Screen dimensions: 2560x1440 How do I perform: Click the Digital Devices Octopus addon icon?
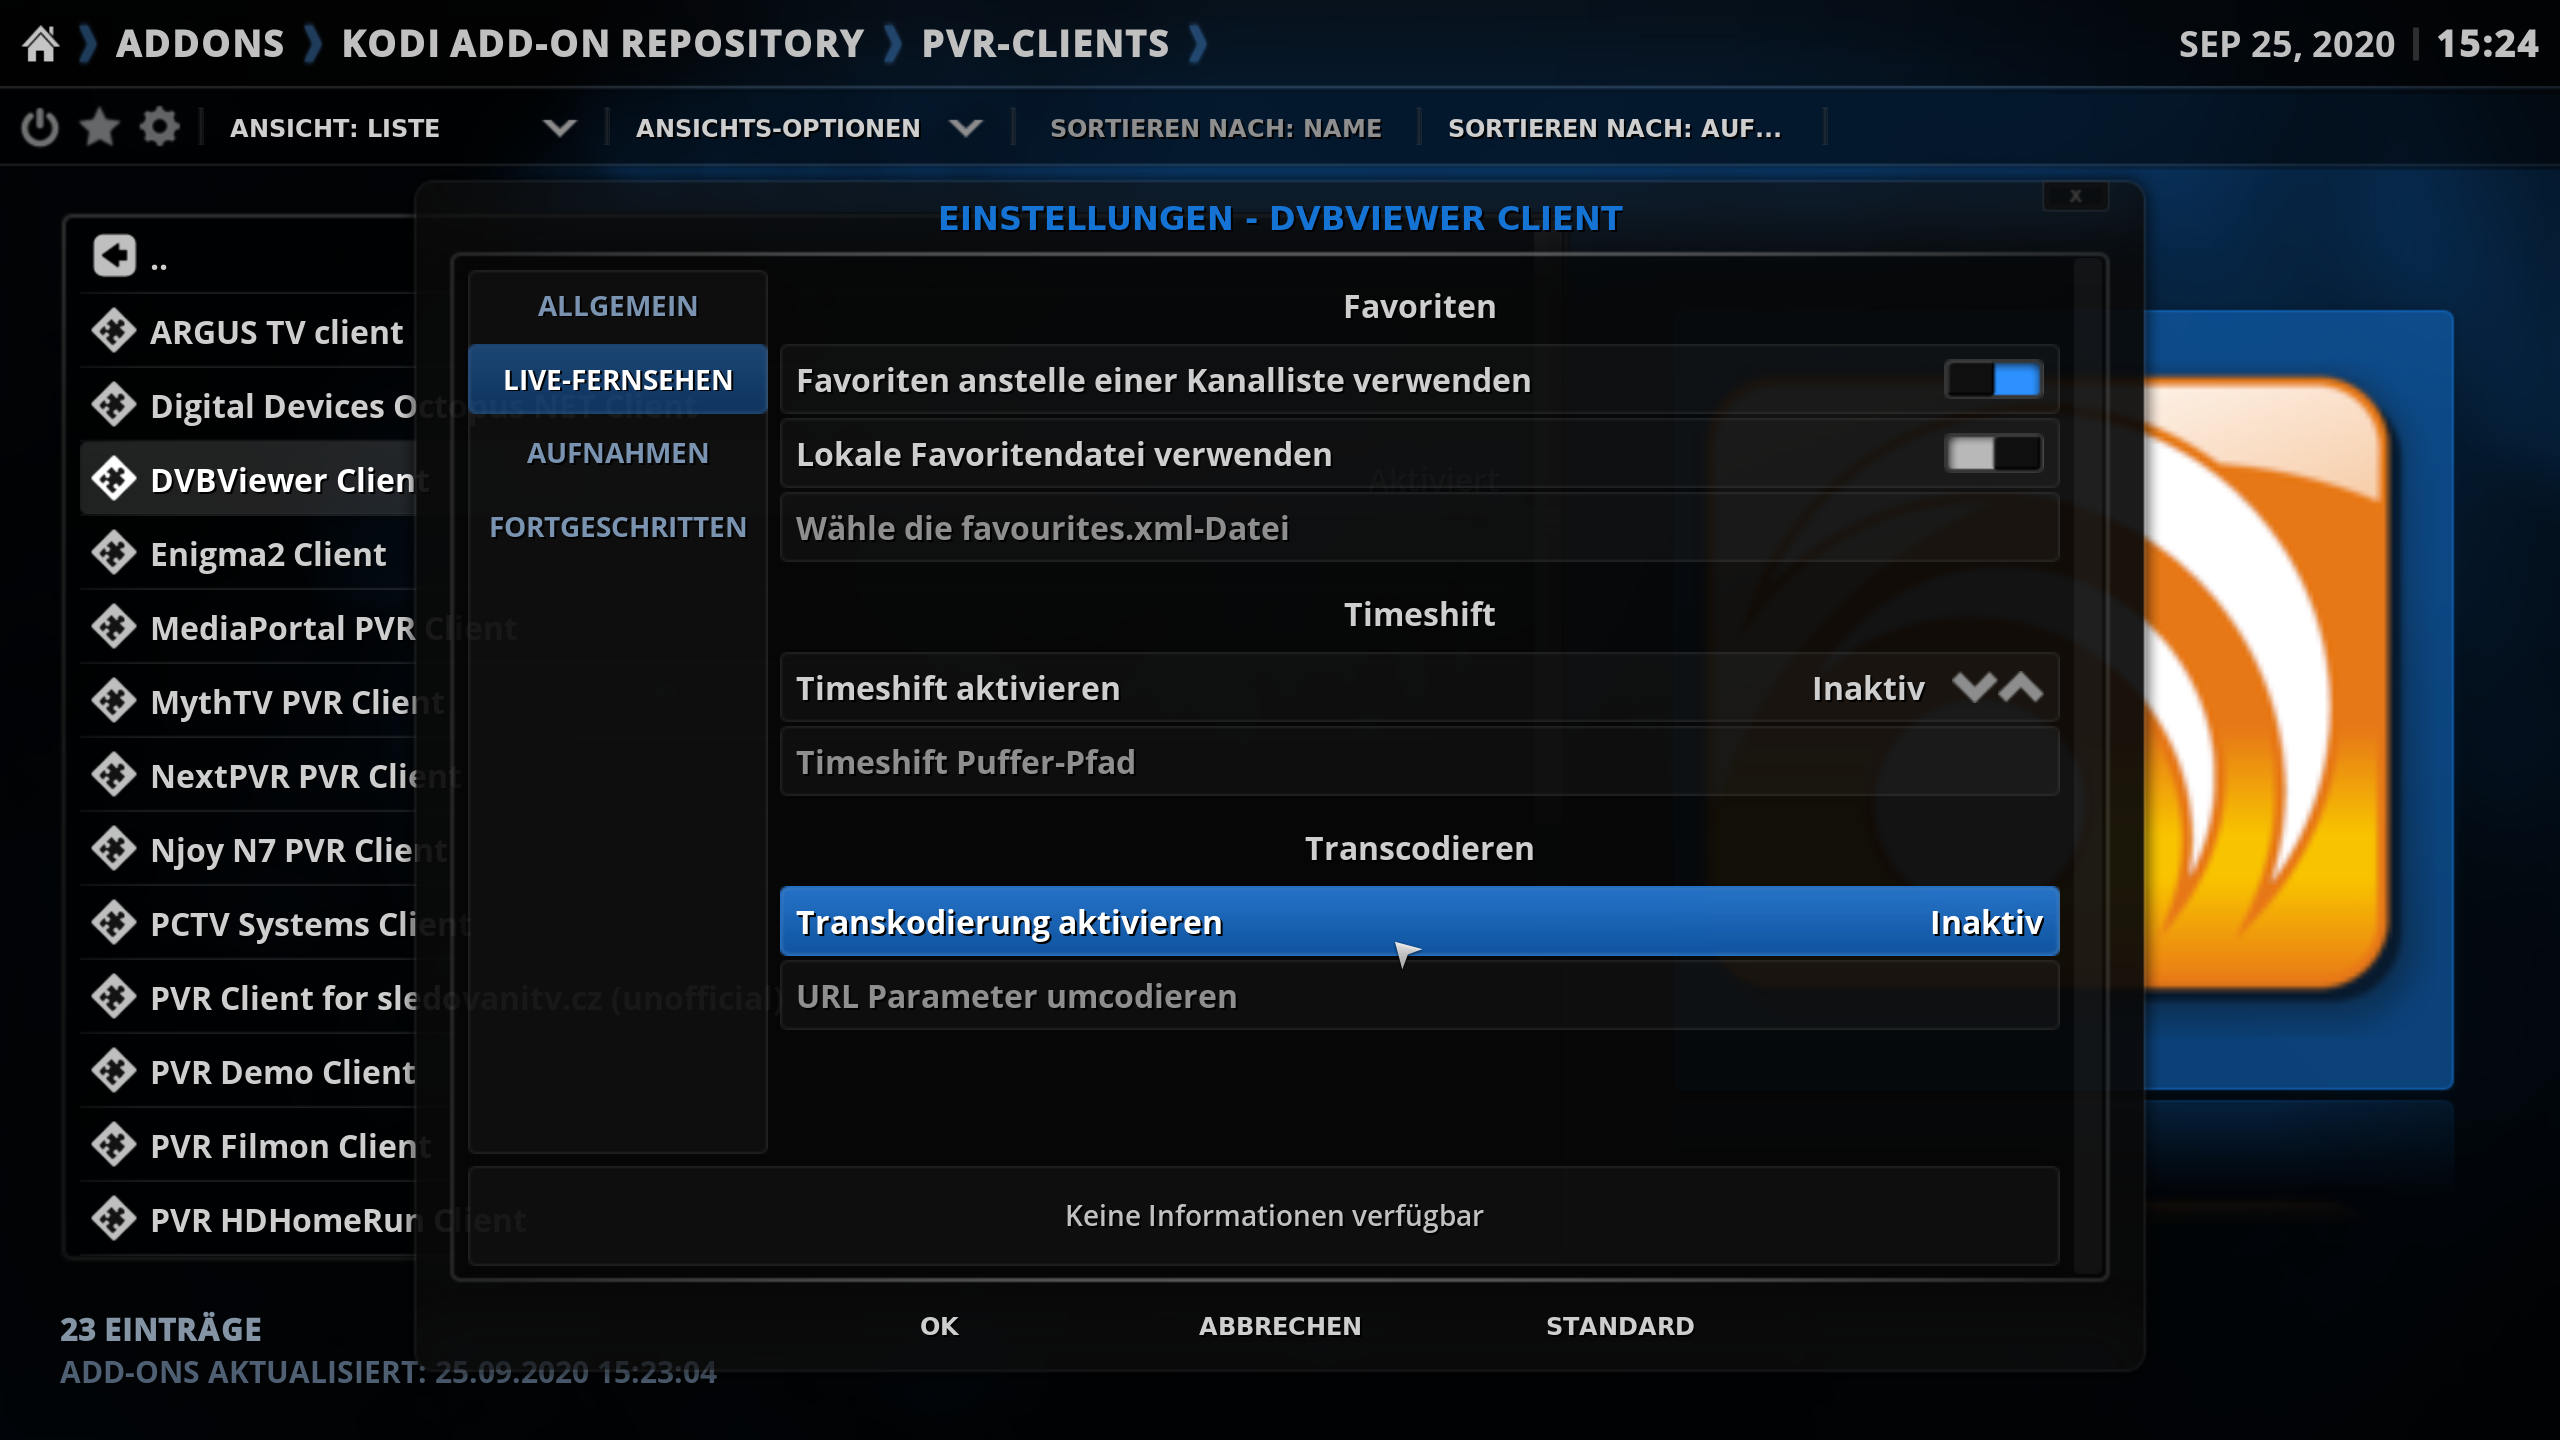pyautogui.click(x=114, y=405)
